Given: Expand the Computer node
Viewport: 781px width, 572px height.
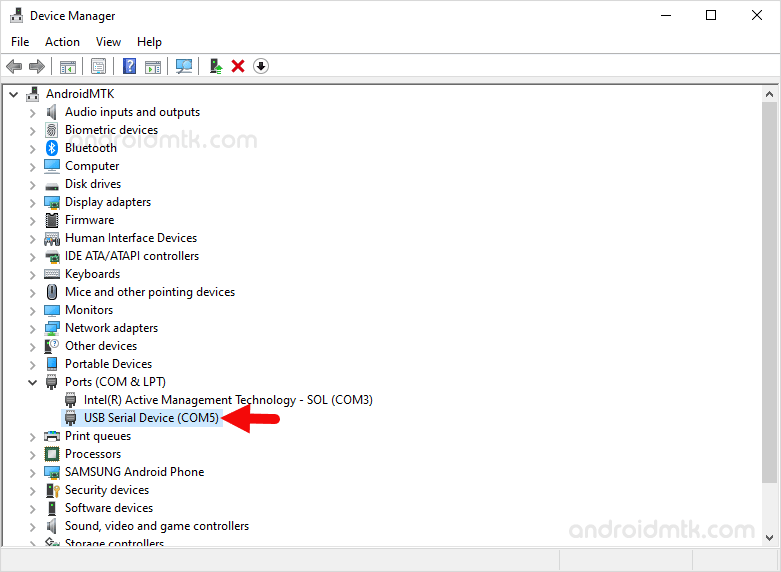Looking at the screenshot, I should pyautogui.click(x=32, y=167).
